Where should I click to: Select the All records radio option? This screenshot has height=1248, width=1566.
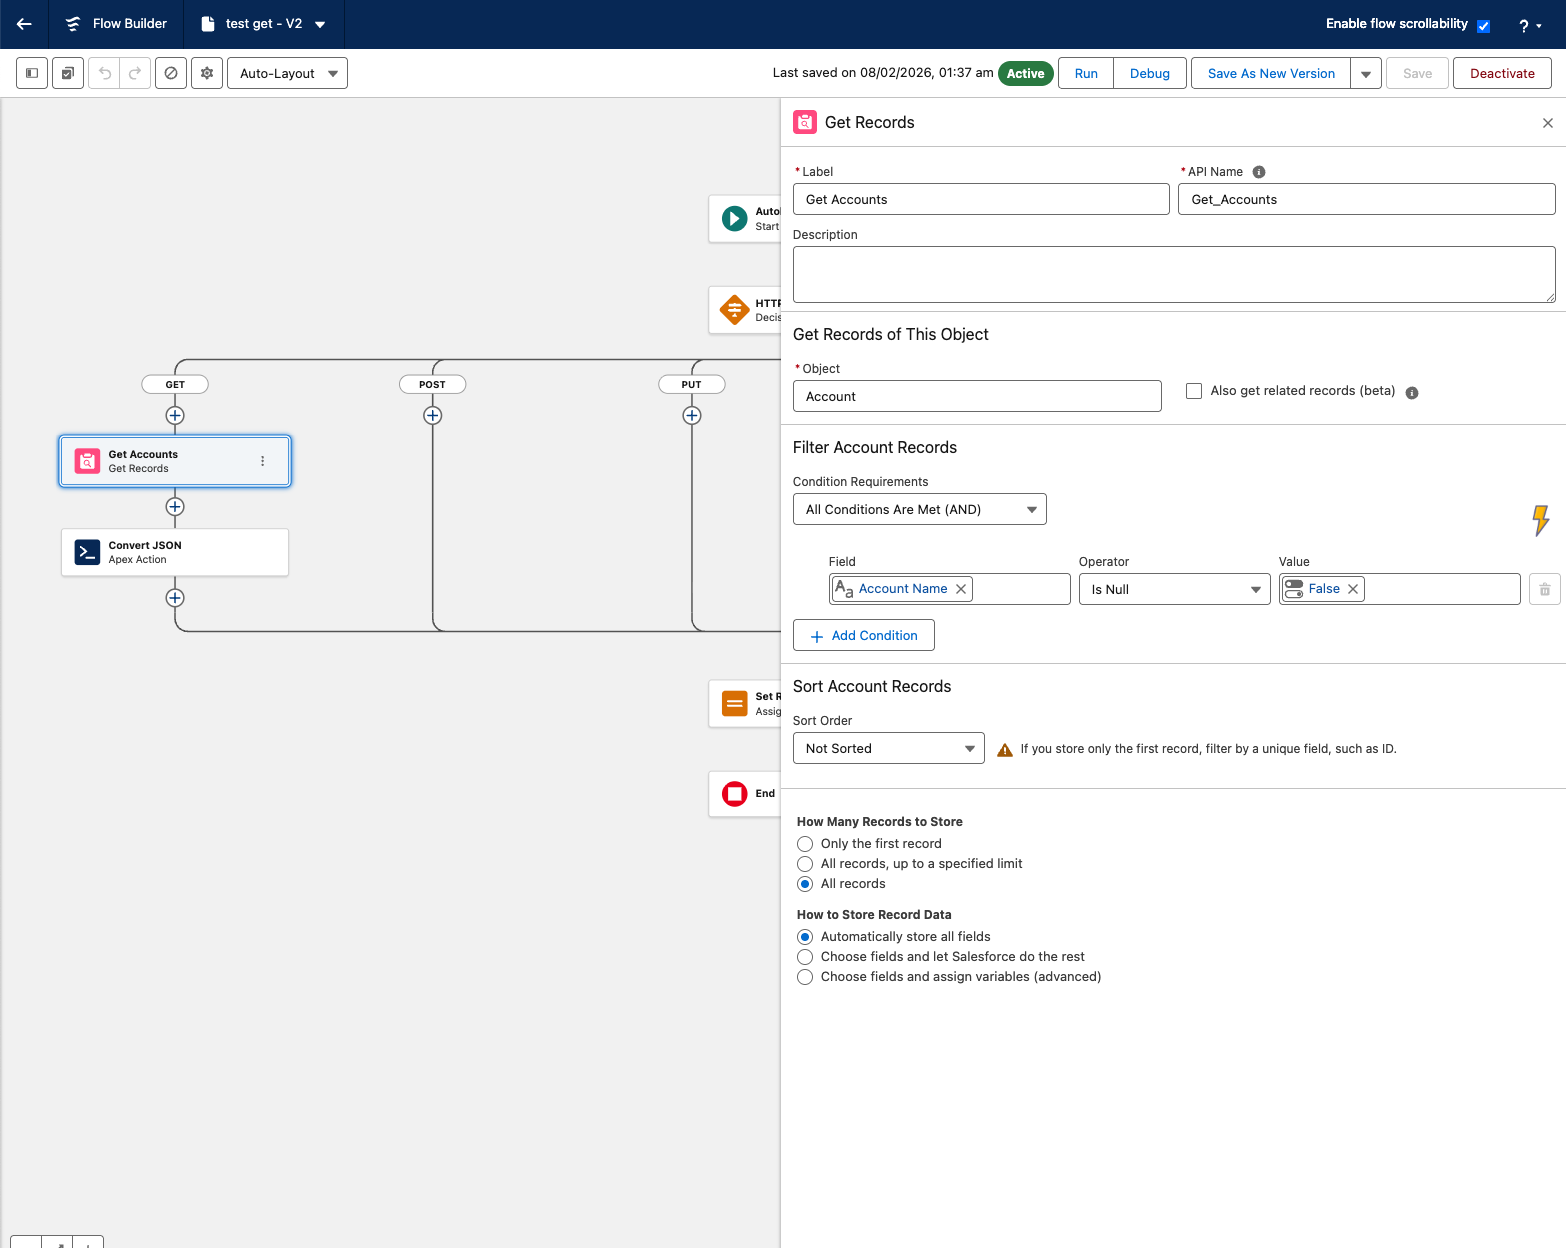[x=805, y=884]
